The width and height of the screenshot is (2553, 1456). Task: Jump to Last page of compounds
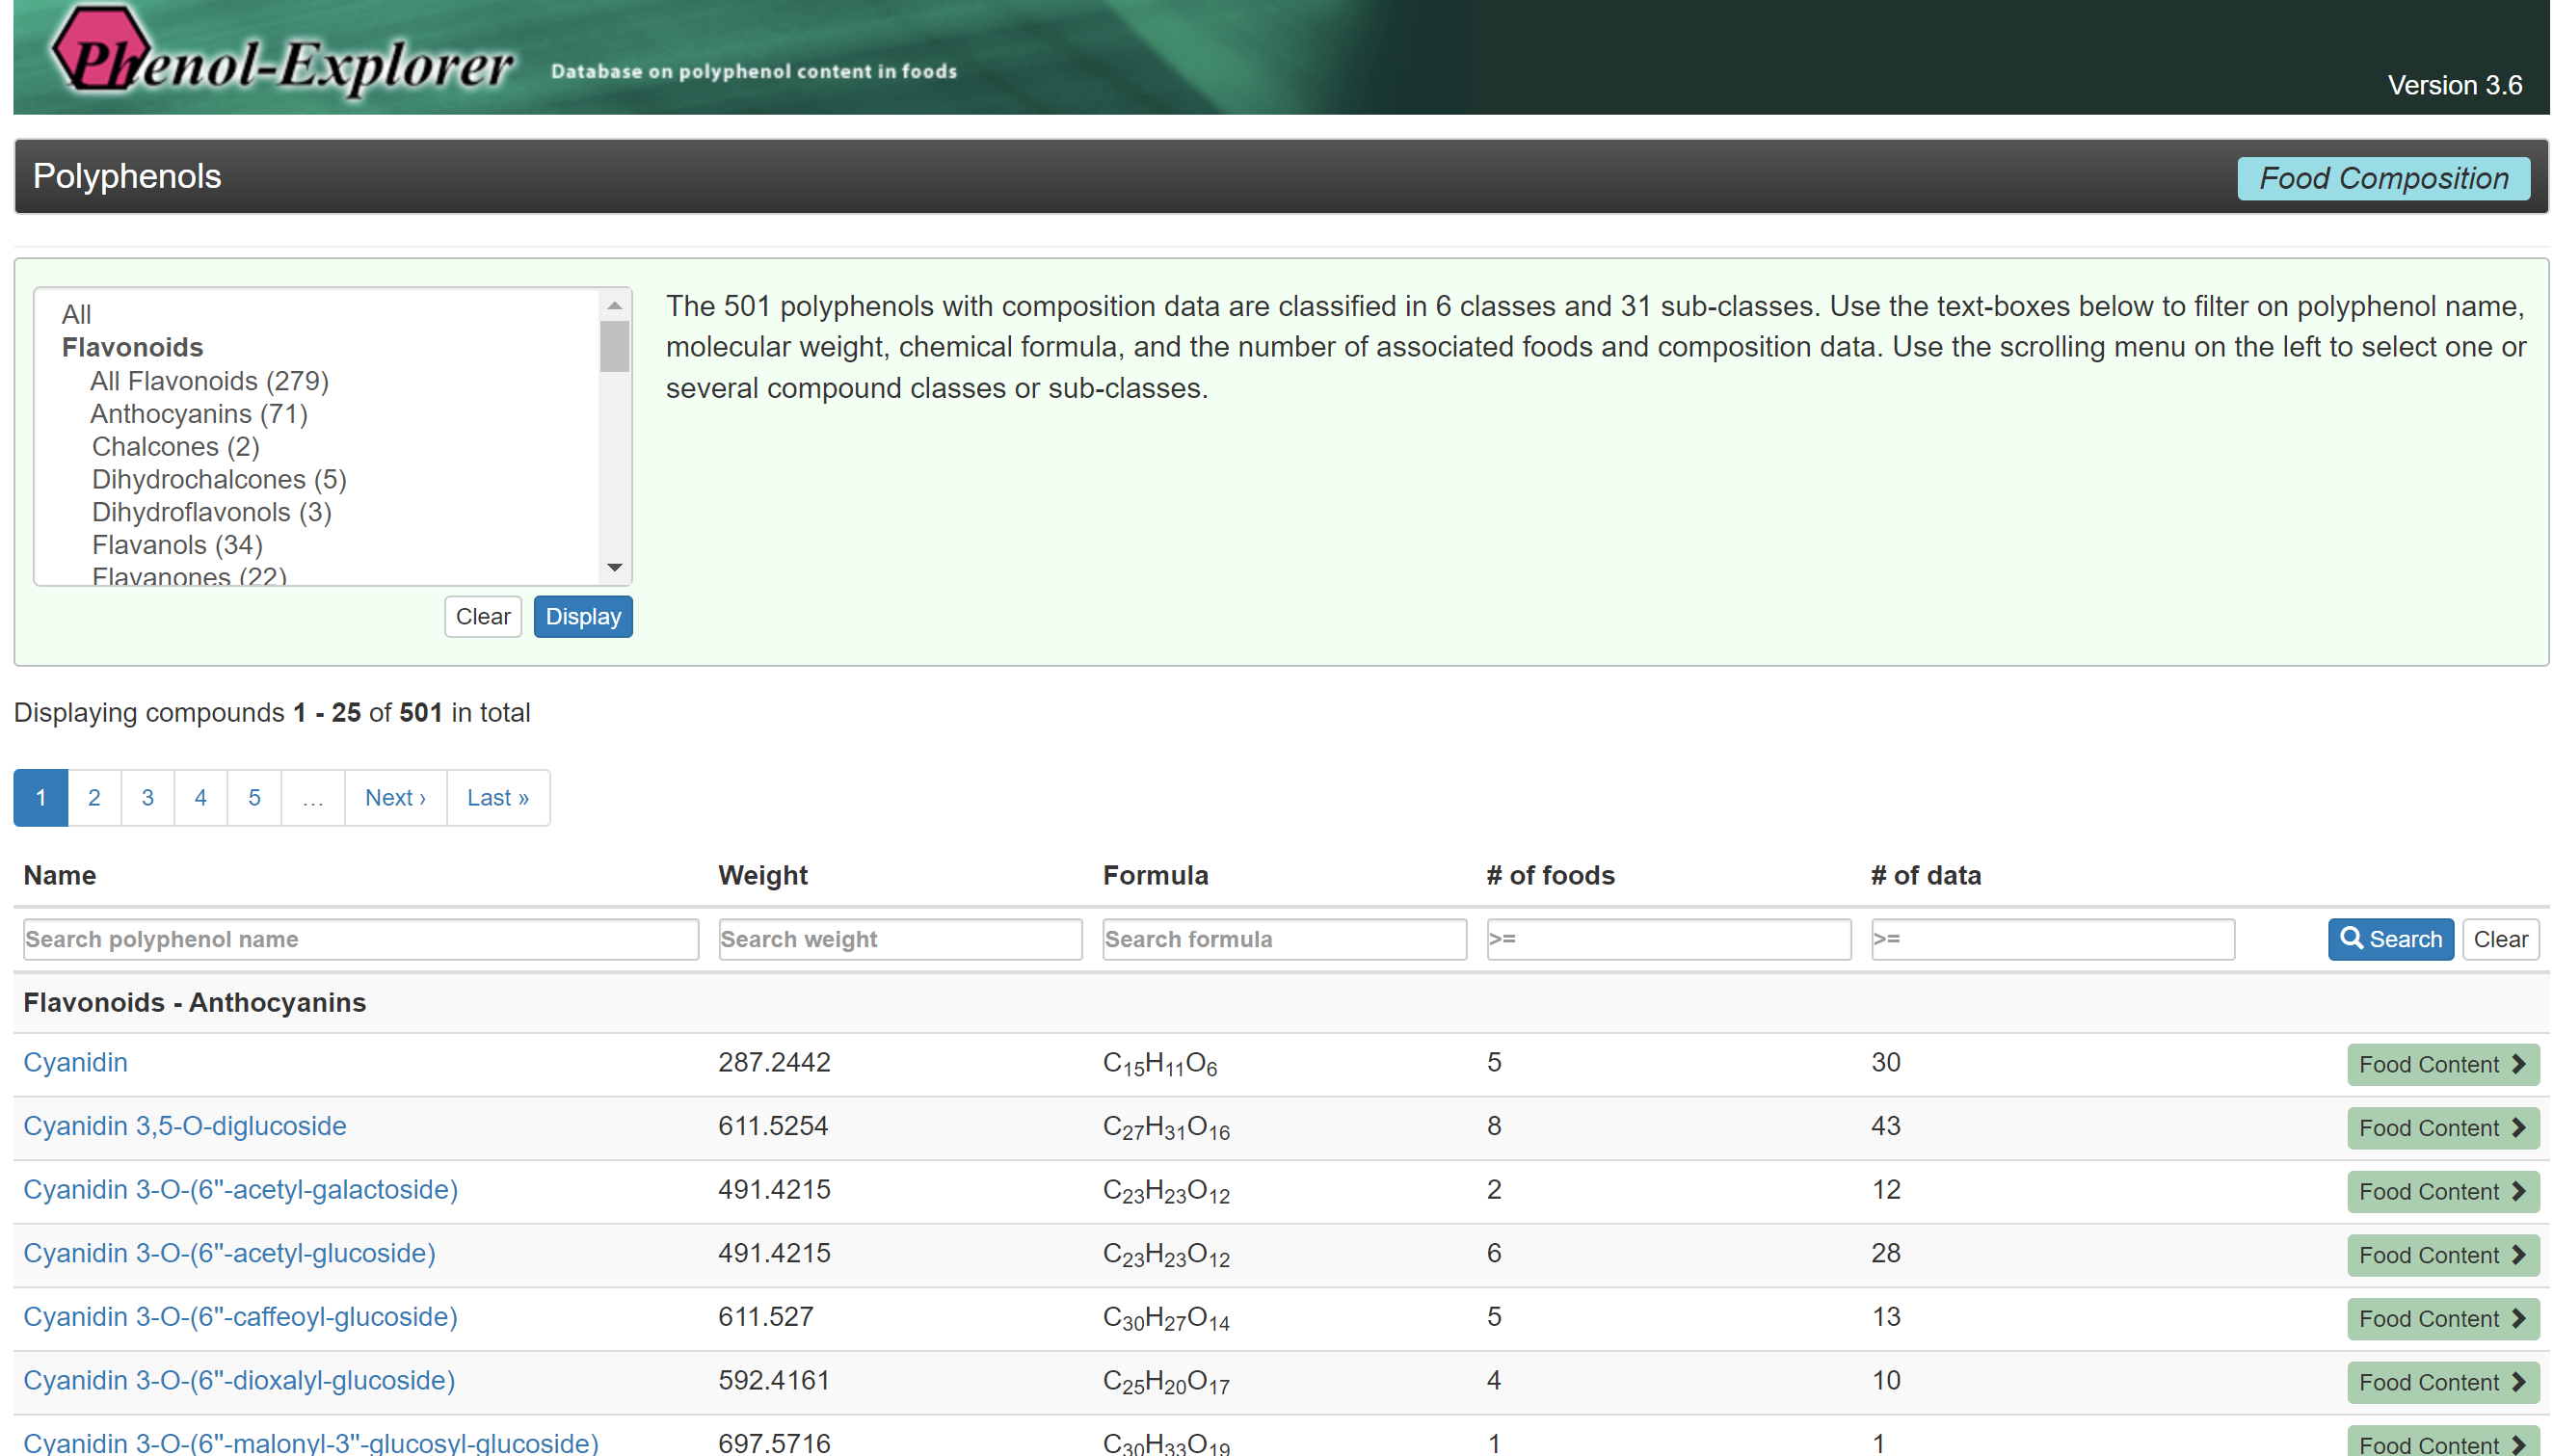click(x=497, y=797)
